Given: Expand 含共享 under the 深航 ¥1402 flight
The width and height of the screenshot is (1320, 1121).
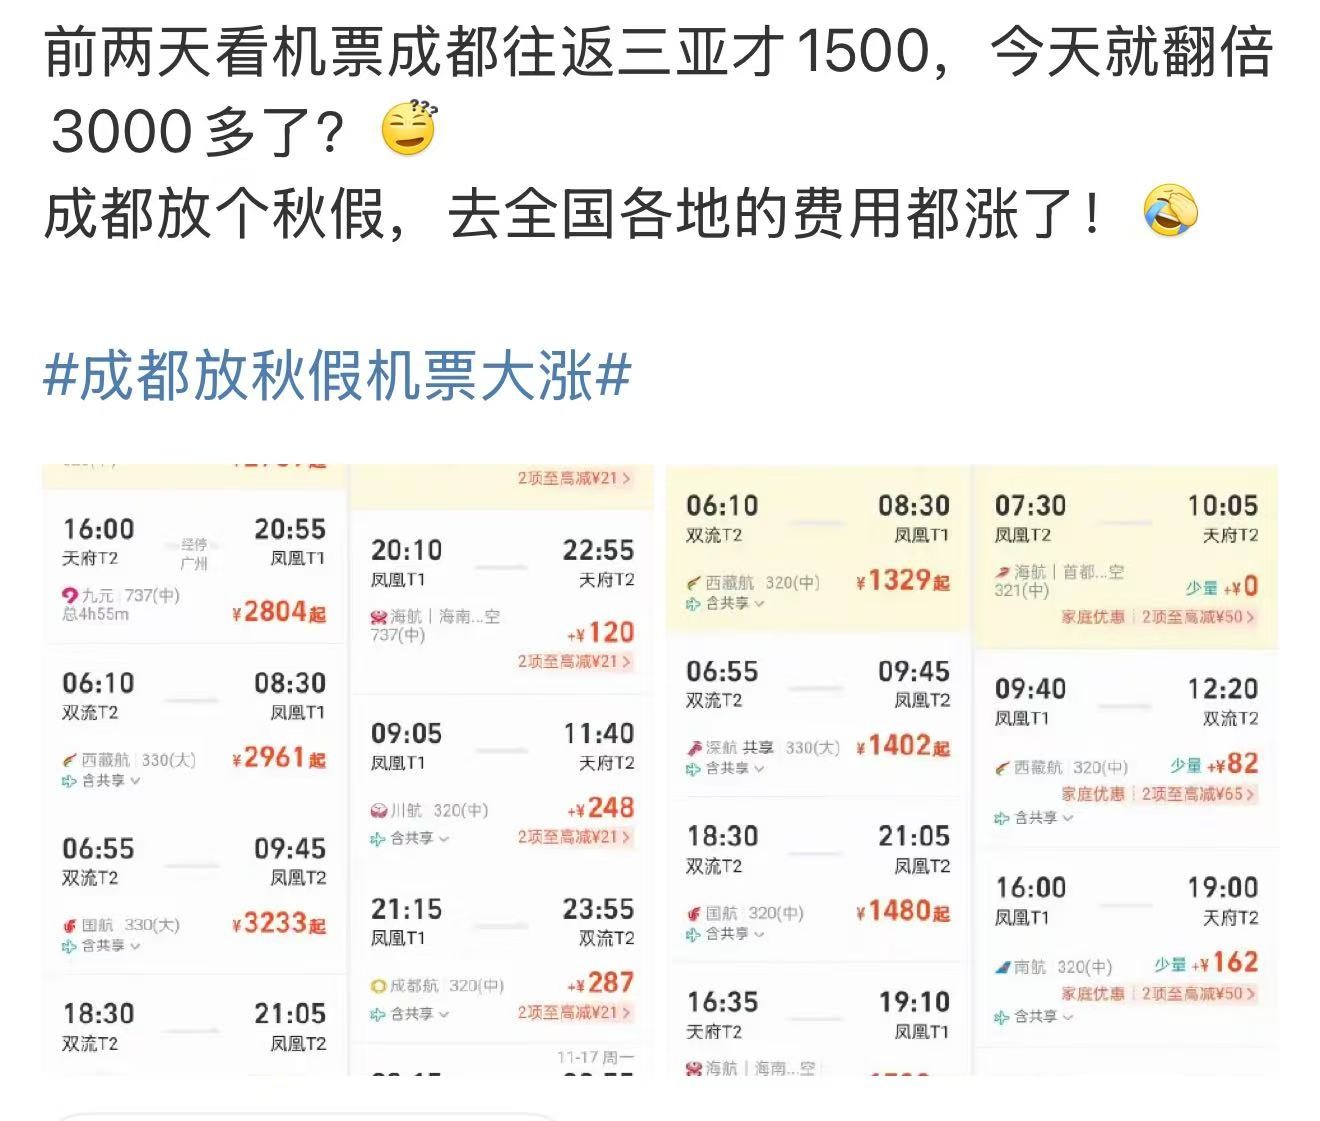Looking at the screenshot, I should click(725, 768).
